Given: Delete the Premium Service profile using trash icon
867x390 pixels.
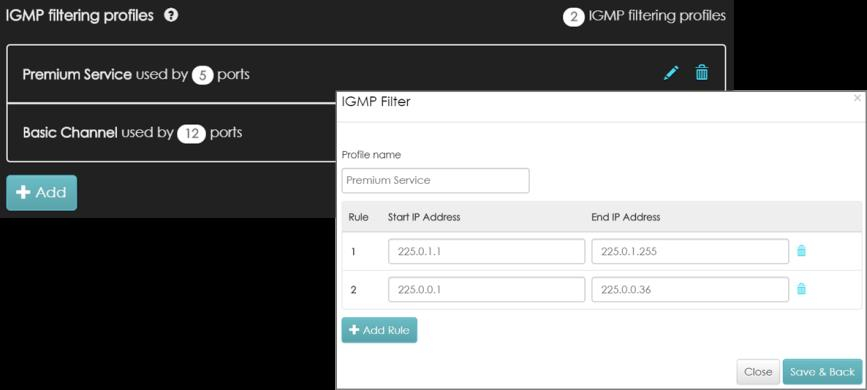Looking at the screenshot, I should point(702,72).
